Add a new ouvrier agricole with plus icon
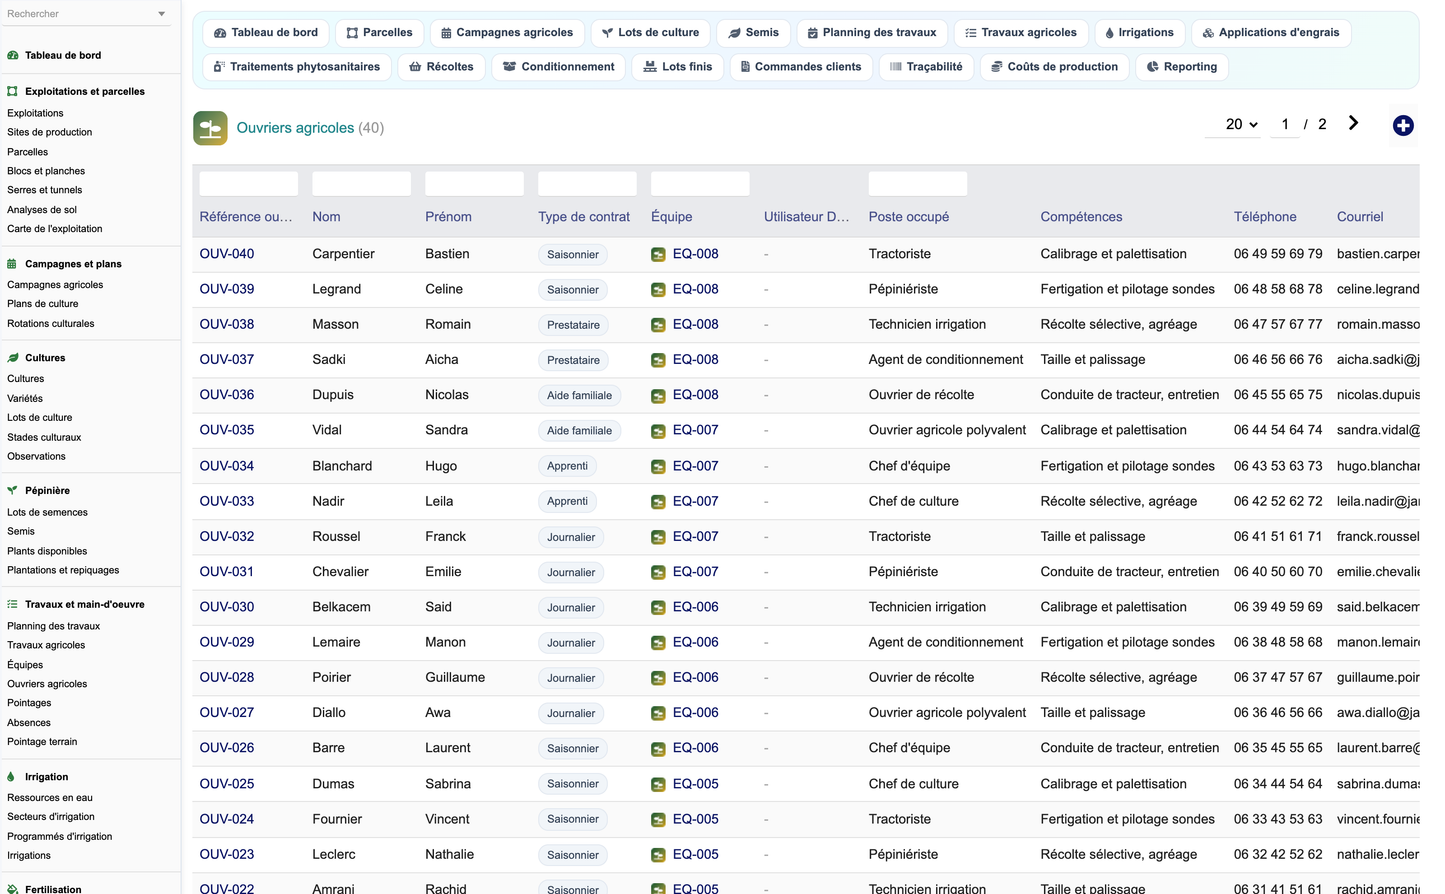 click(1403, 125)
